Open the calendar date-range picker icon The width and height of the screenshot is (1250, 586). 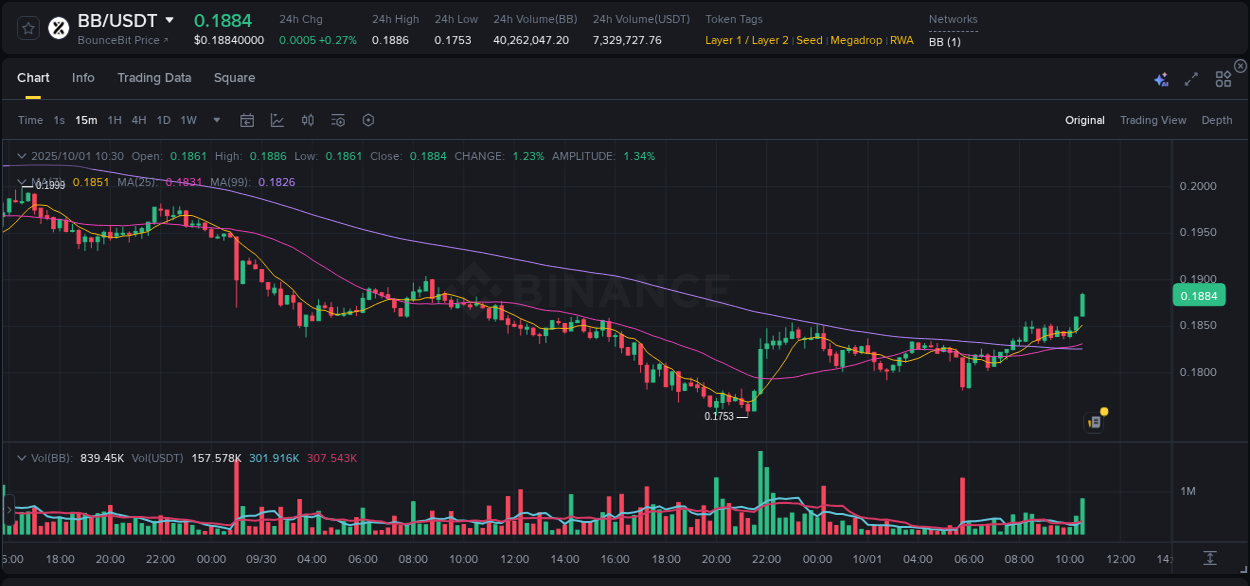tap(247, 120)
